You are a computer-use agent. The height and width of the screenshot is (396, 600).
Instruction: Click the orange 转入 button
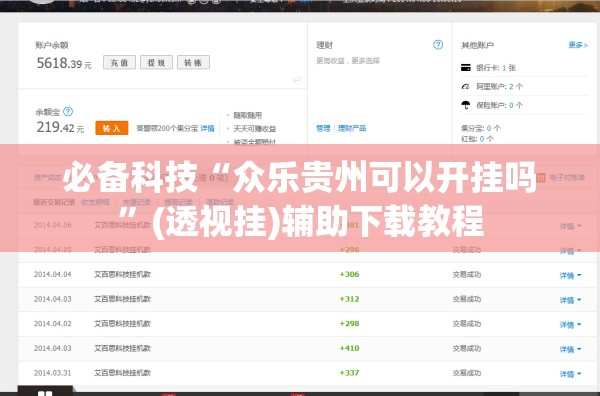(x=112, y=128)
